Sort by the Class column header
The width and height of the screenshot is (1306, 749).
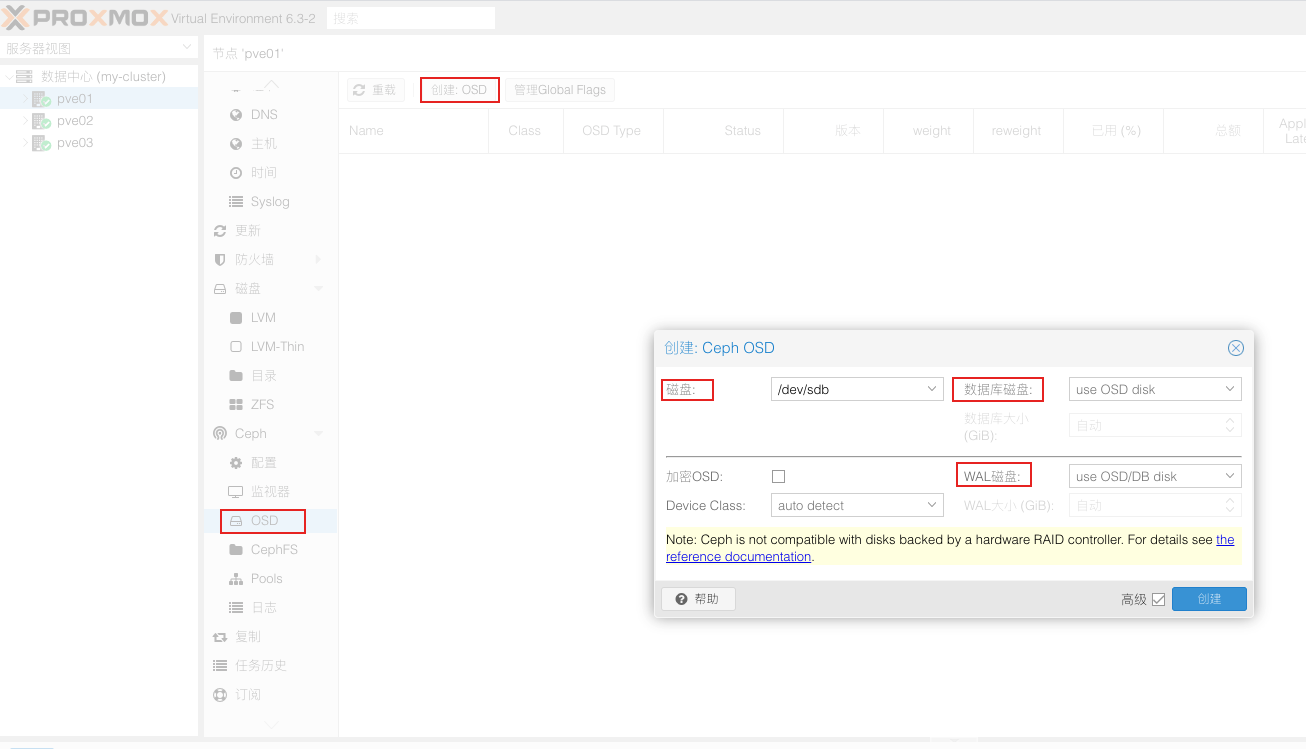[x=524, y=131]
